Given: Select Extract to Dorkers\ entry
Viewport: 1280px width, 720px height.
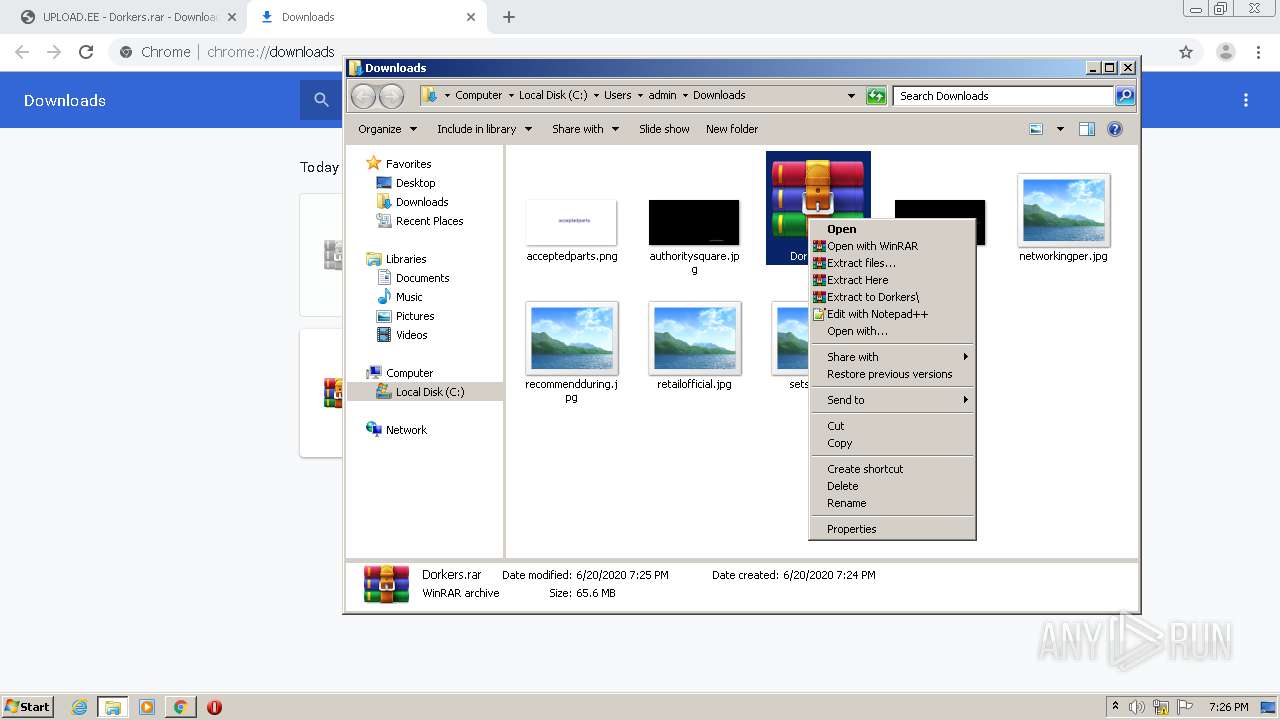Looking at the screenshot, I should (x=872, y=297).
